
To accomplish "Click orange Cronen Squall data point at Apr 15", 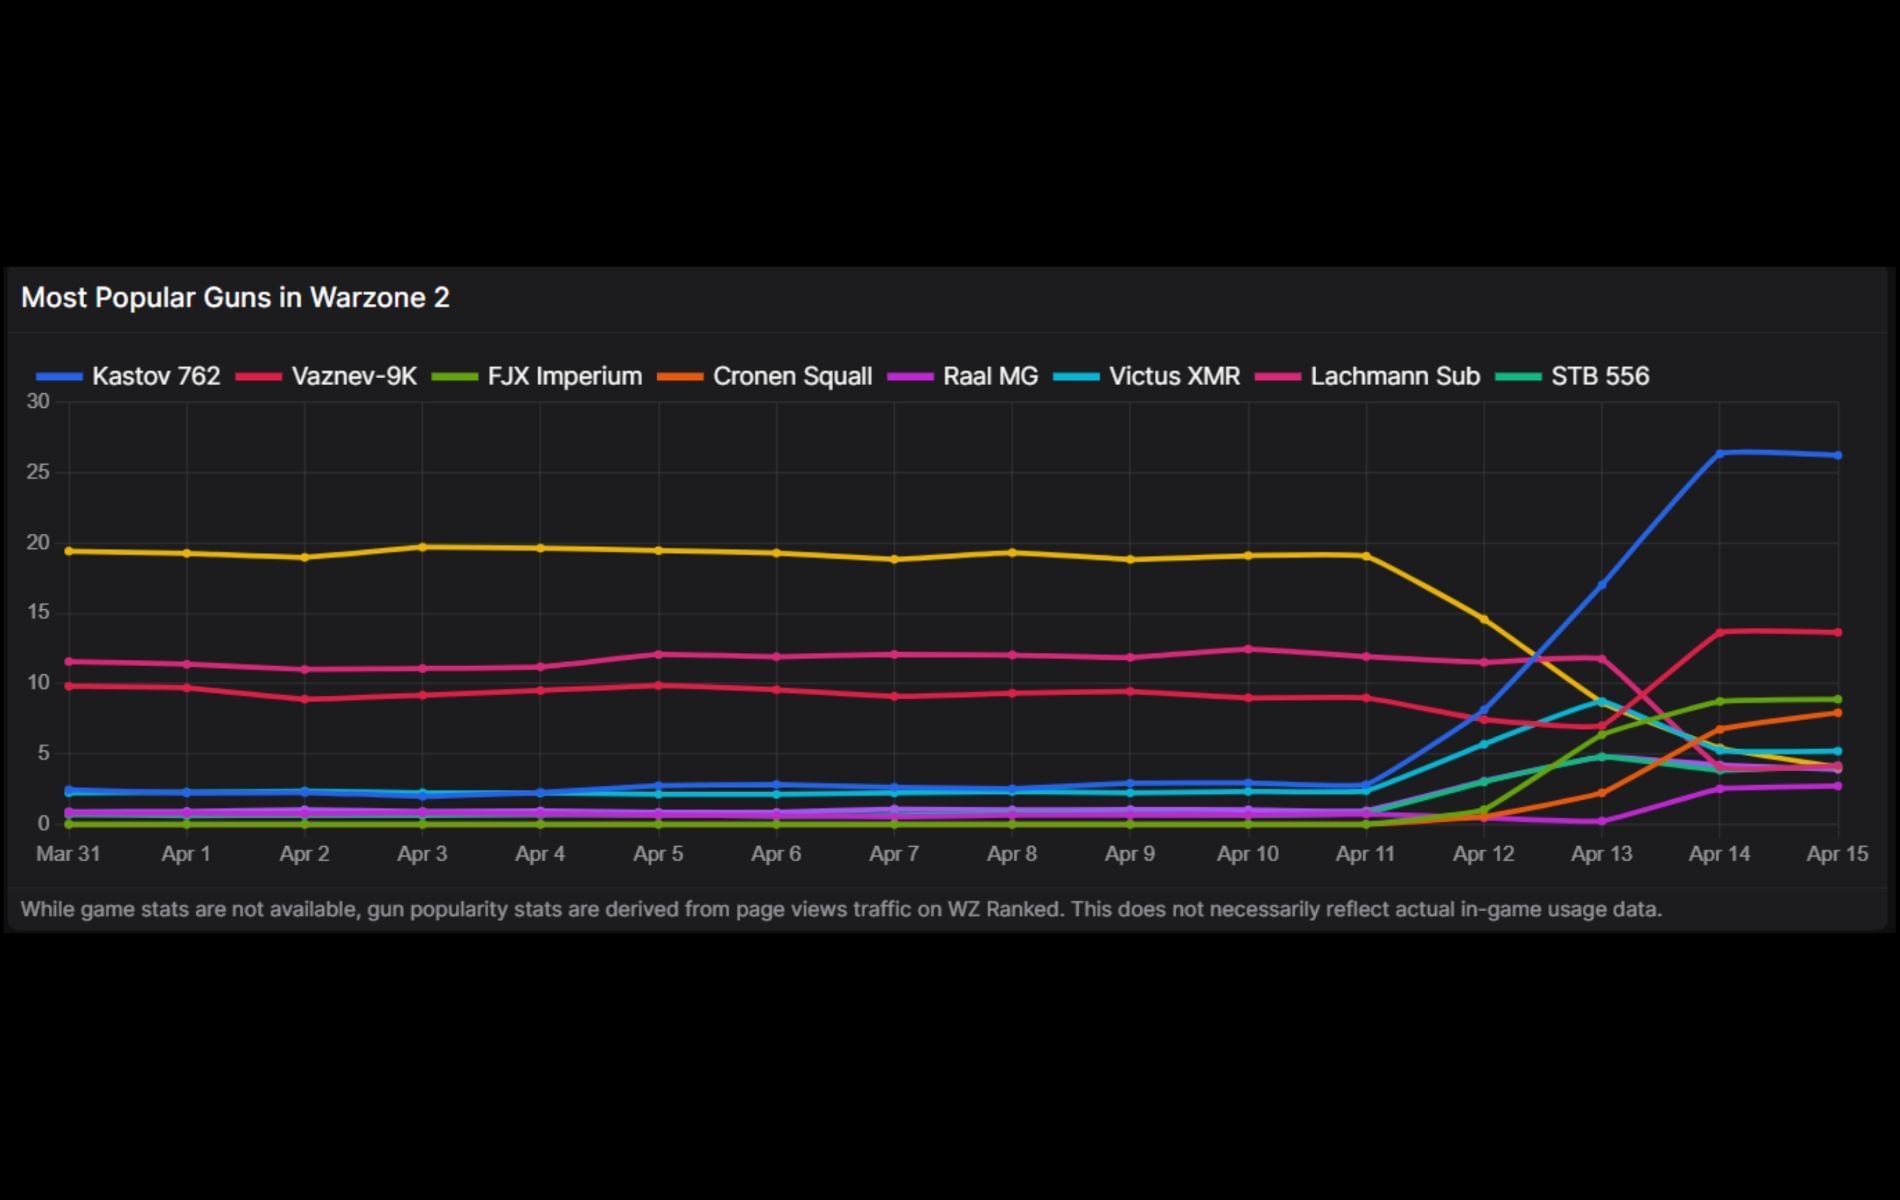I will tap(1838, 713).
